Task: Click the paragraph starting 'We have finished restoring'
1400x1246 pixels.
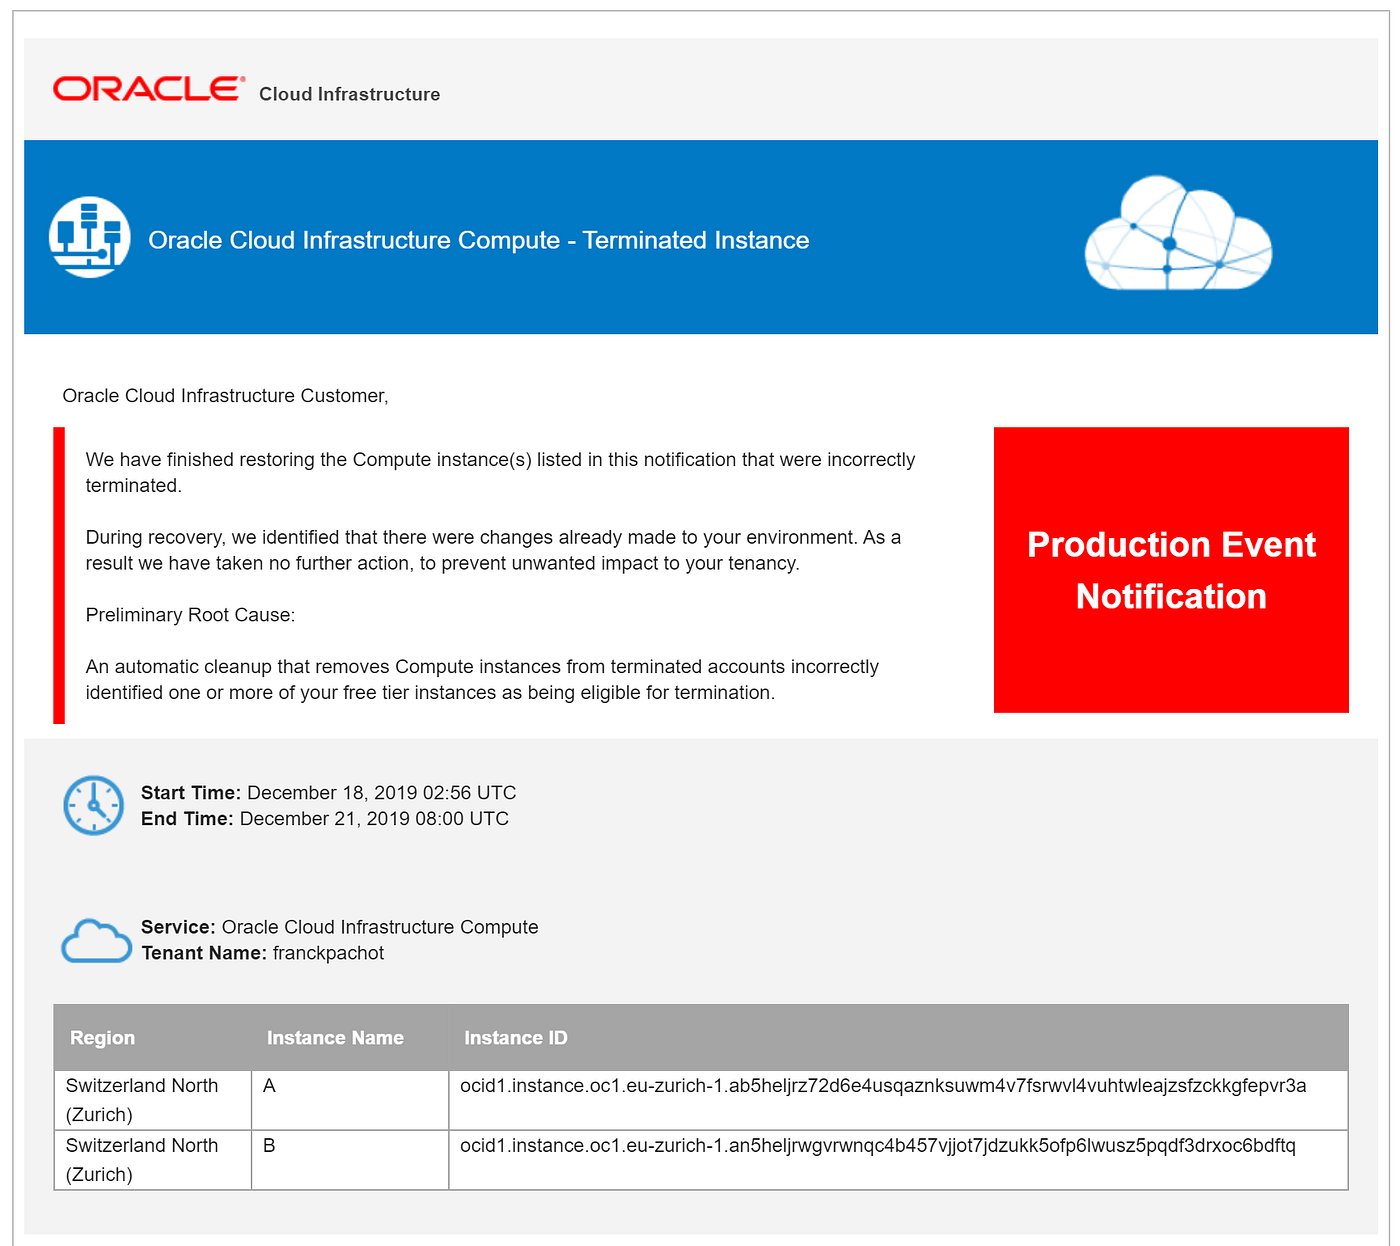Action: (500, 472)
